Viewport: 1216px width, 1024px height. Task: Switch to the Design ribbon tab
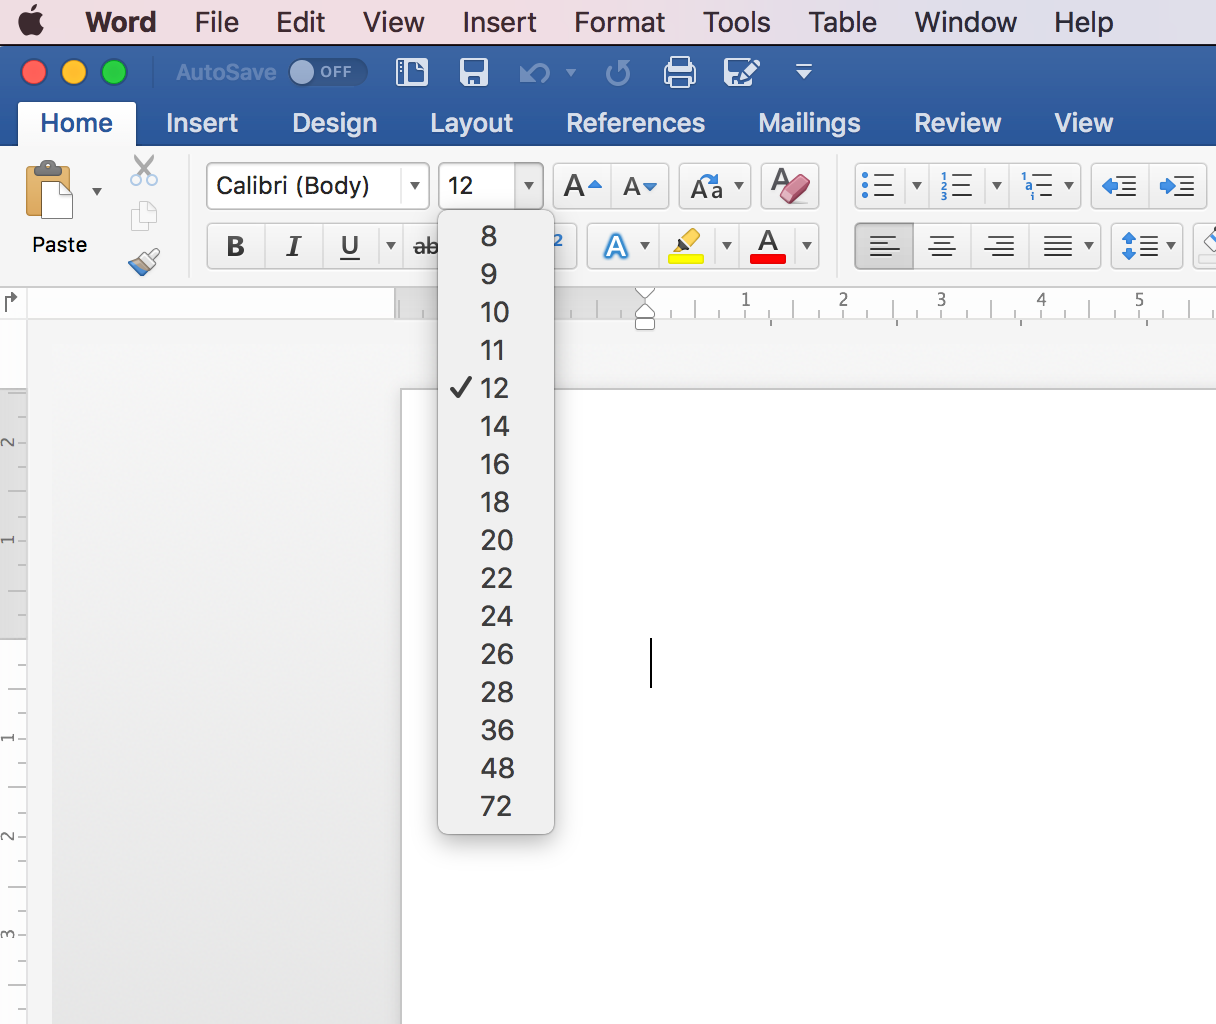[x=335, y=123]
